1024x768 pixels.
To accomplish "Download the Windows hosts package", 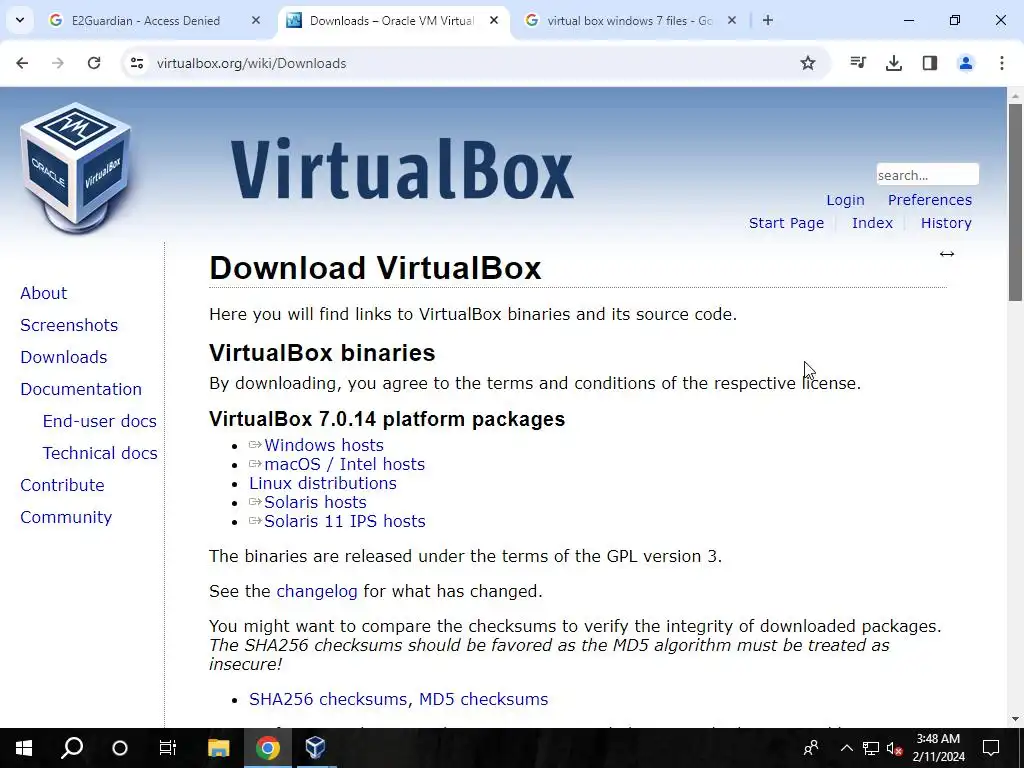I will [323, 445].
